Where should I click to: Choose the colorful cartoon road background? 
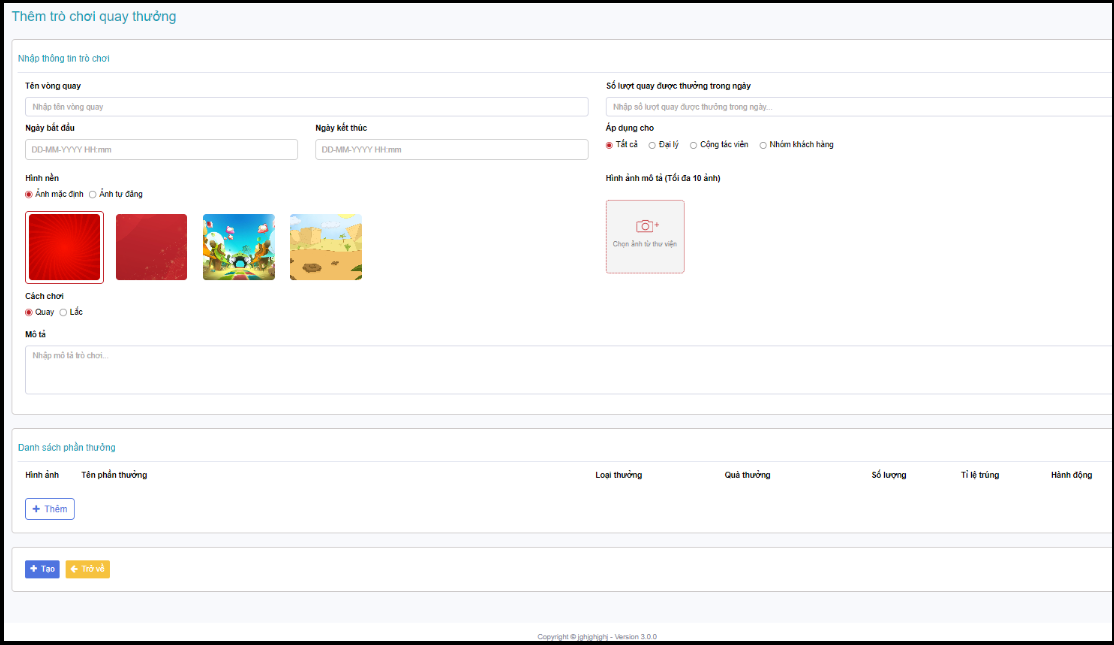coord(238,247)
